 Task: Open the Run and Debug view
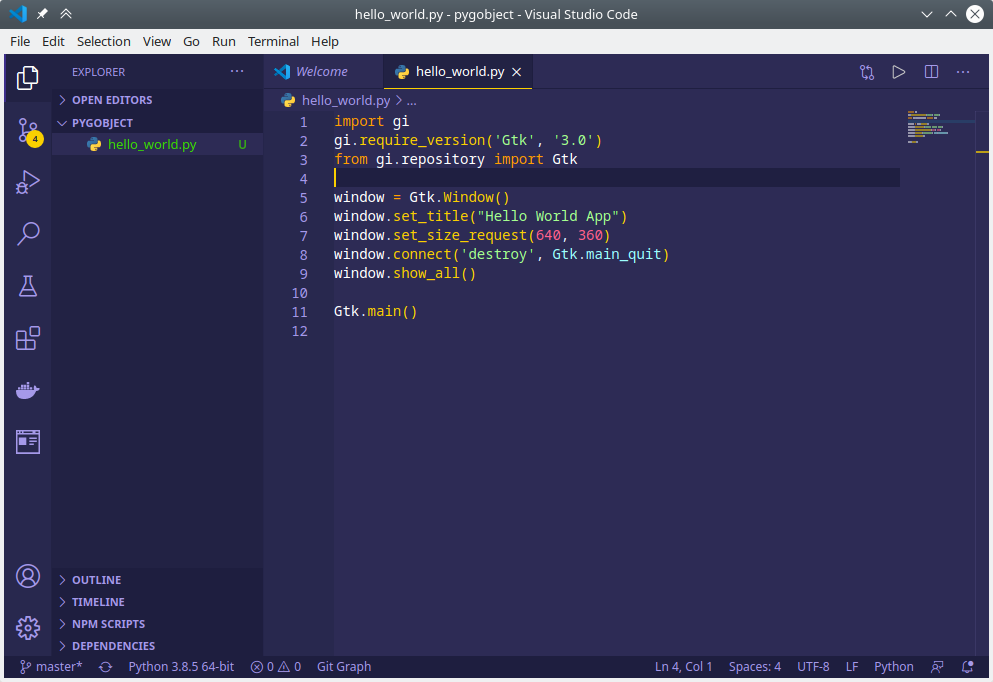(27, 181)
